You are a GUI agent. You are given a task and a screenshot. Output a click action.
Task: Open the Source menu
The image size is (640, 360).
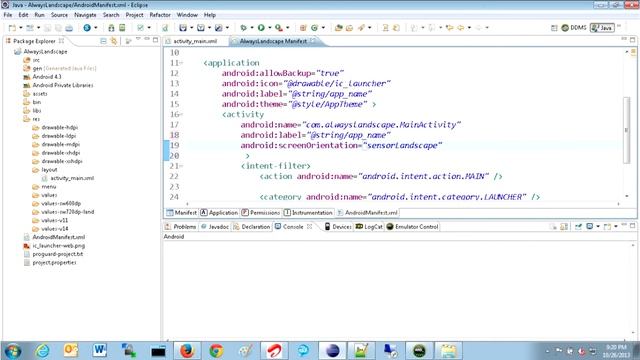point(59,15)
